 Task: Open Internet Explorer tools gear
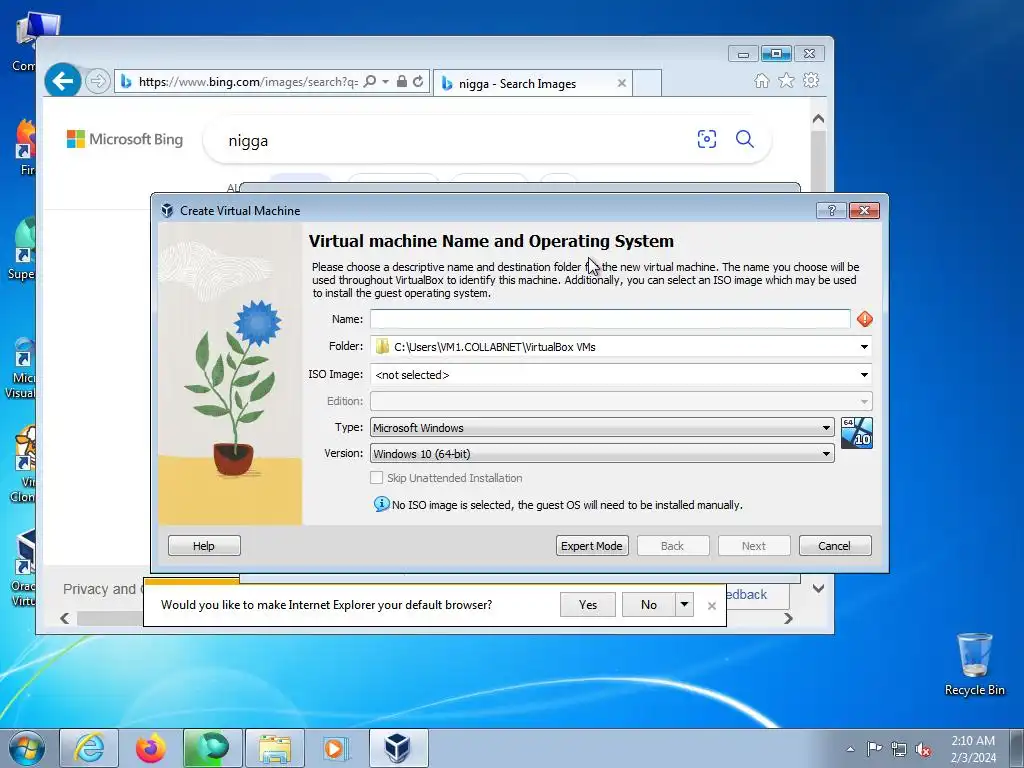click(x=810, y=81)
